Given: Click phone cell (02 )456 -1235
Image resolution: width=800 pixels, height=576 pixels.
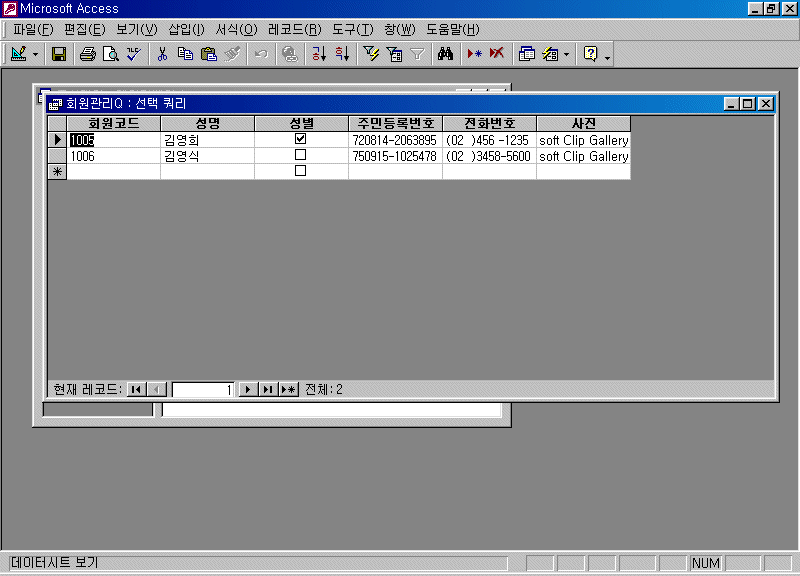Looking at the screenshot, I should click(490, 140).
